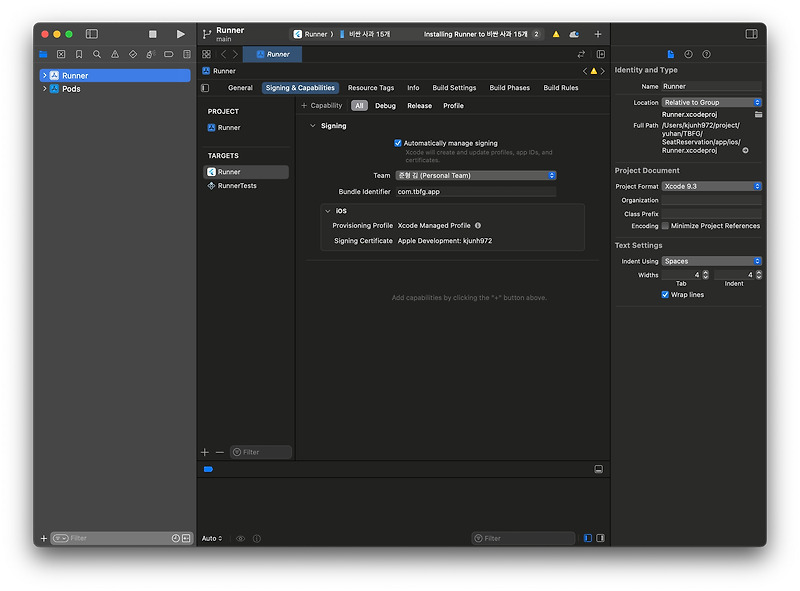Open the Quick Help inspector tab

click(x=707, y=54)
